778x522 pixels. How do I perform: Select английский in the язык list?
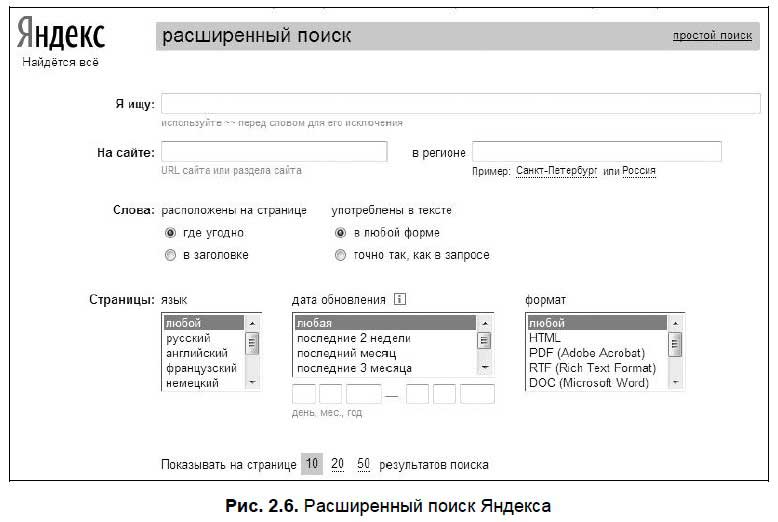[x=204, y=353]
